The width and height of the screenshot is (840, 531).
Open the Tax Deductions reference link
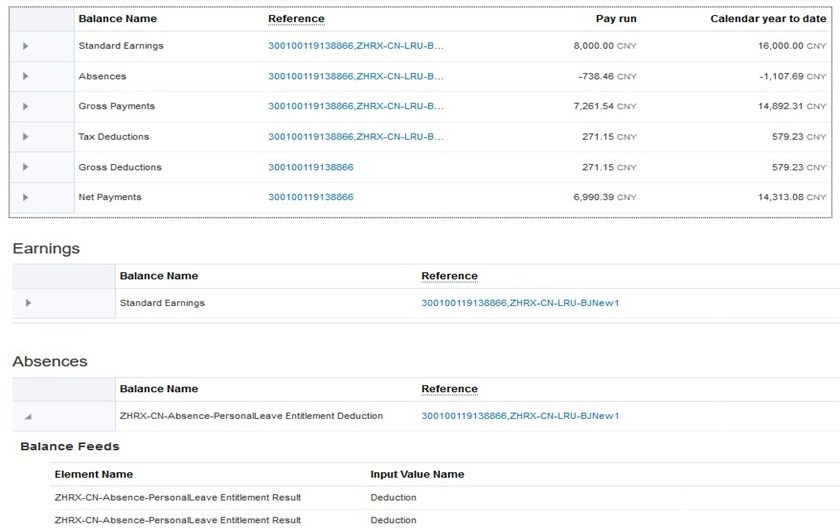[x=355, y=137]
